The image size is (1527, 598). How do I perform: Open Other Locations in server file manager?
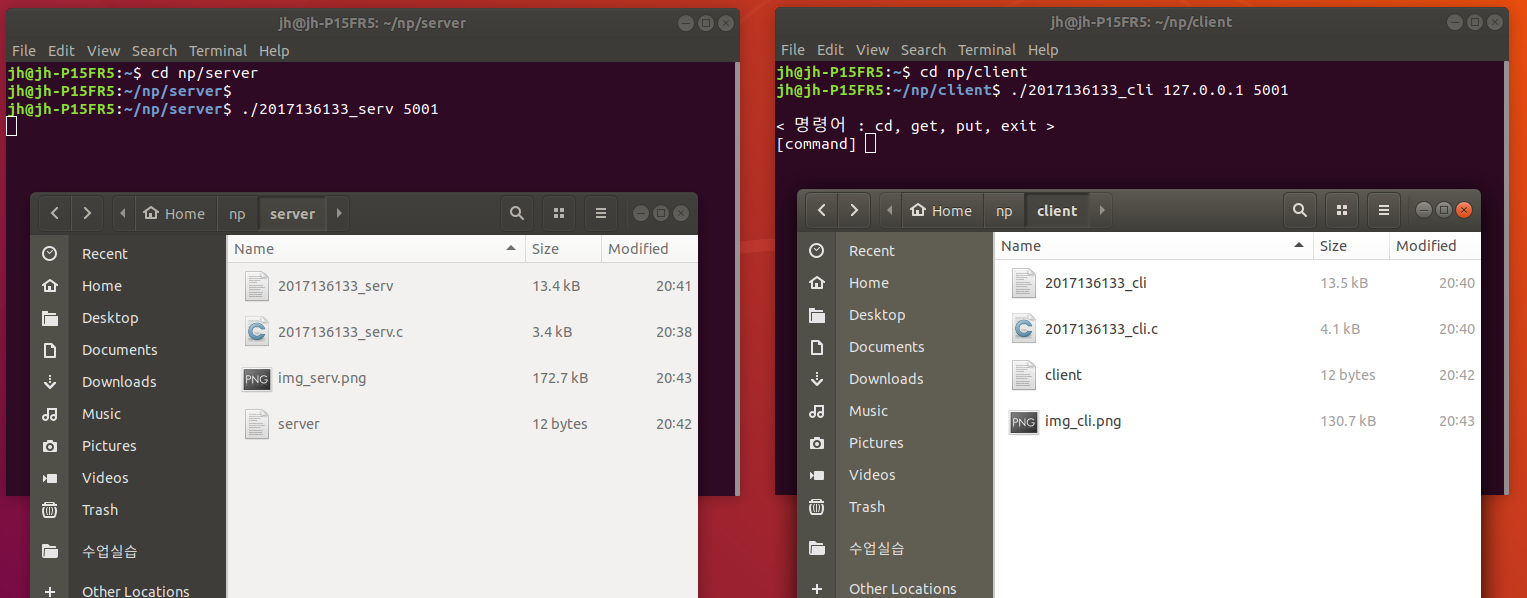128,591
